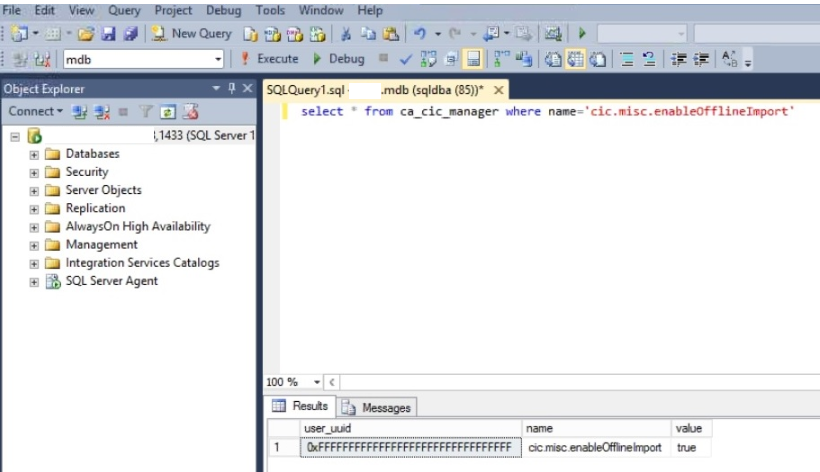
Task: Refresh the Object Explorer tree
Action: point(169,111)
